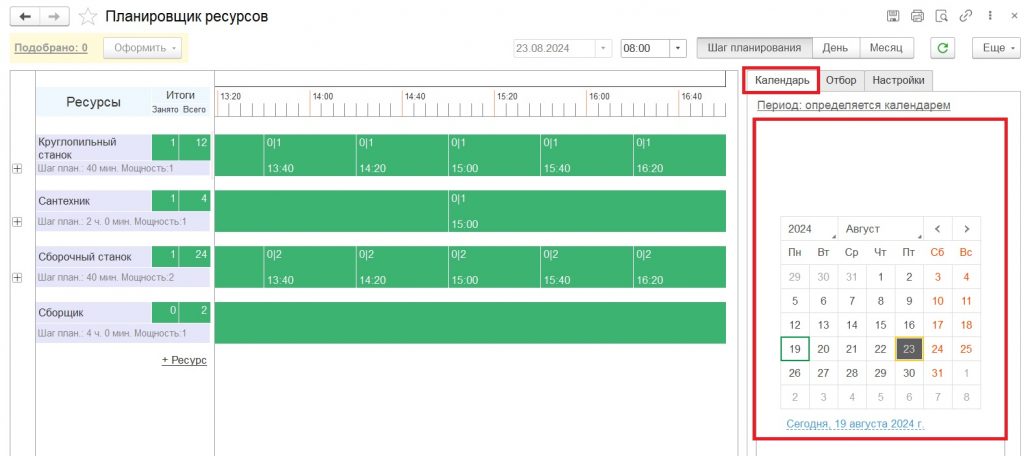This screenshot has height=456, width=1024.
Task: Click Сборочный станок 15:40 time slot
Action: 586,267
